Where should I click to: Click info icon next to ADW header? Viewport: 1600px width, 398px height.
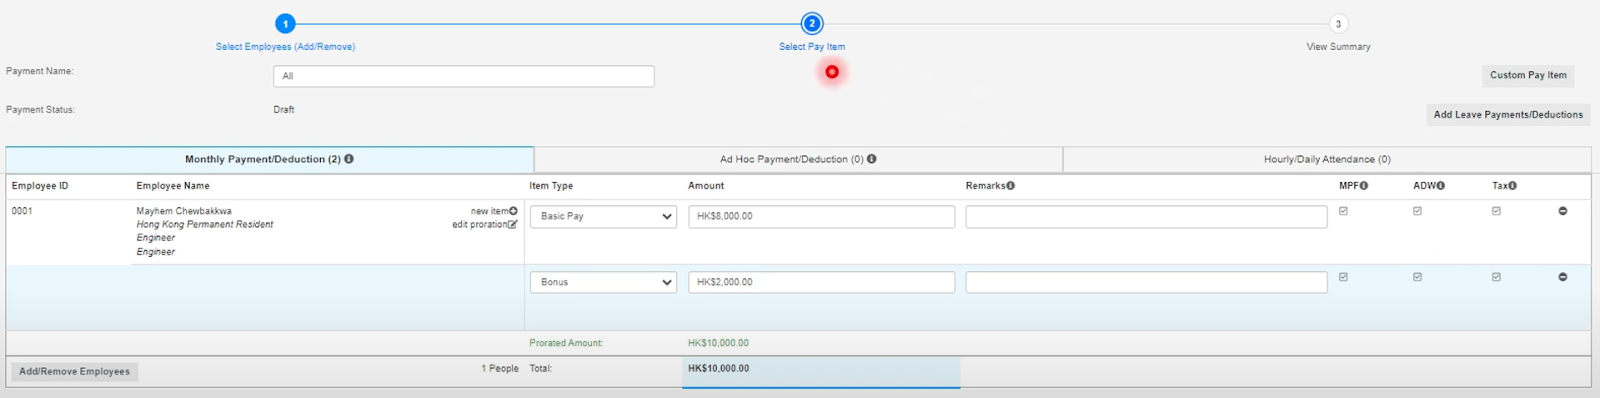pos(1441,186)
